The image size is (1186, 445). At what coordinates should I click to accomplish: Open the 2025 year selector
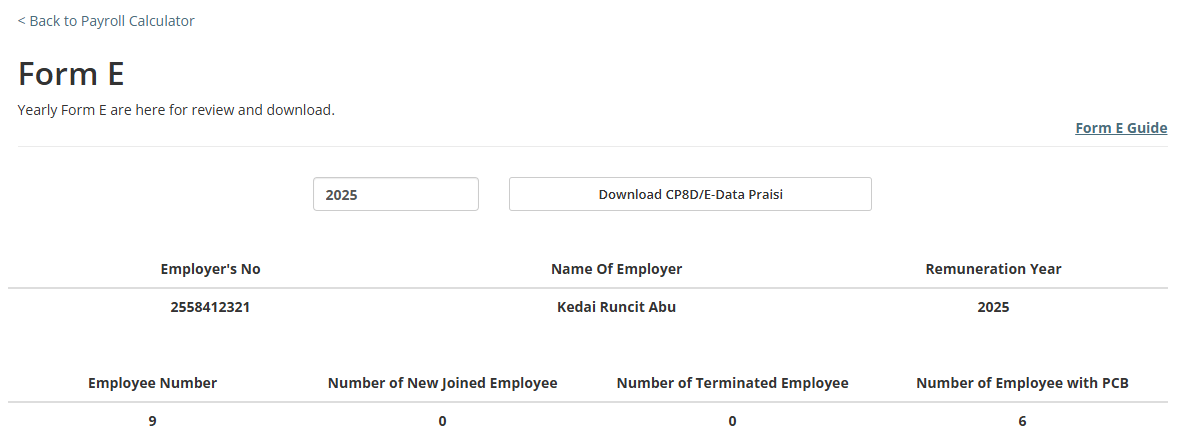[396, 195]
